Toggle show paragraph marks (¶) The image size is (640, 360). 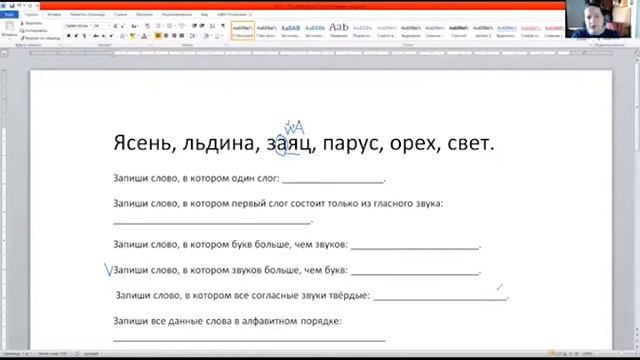[x=223, y=26]
